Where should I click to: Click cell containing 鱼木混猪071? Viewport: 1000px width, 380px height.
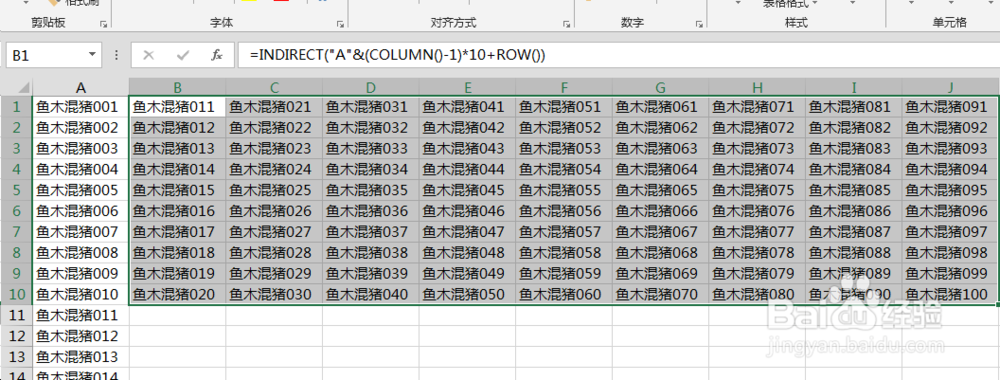[757, 106]
